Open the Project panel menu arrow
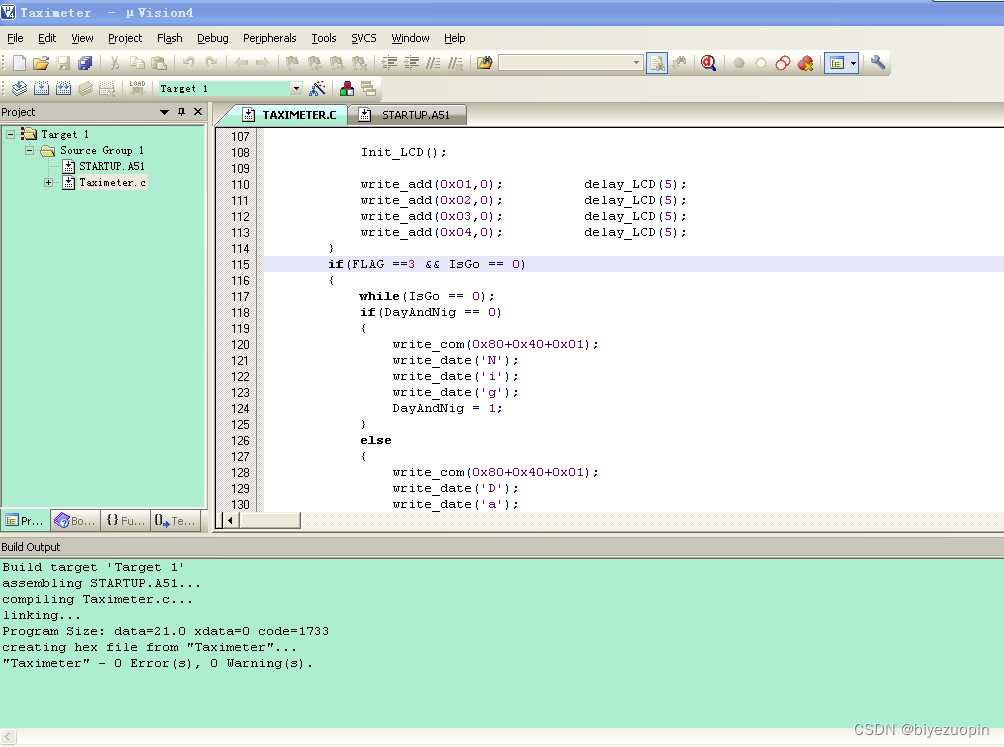1004x747 pixels. (164, 112)
